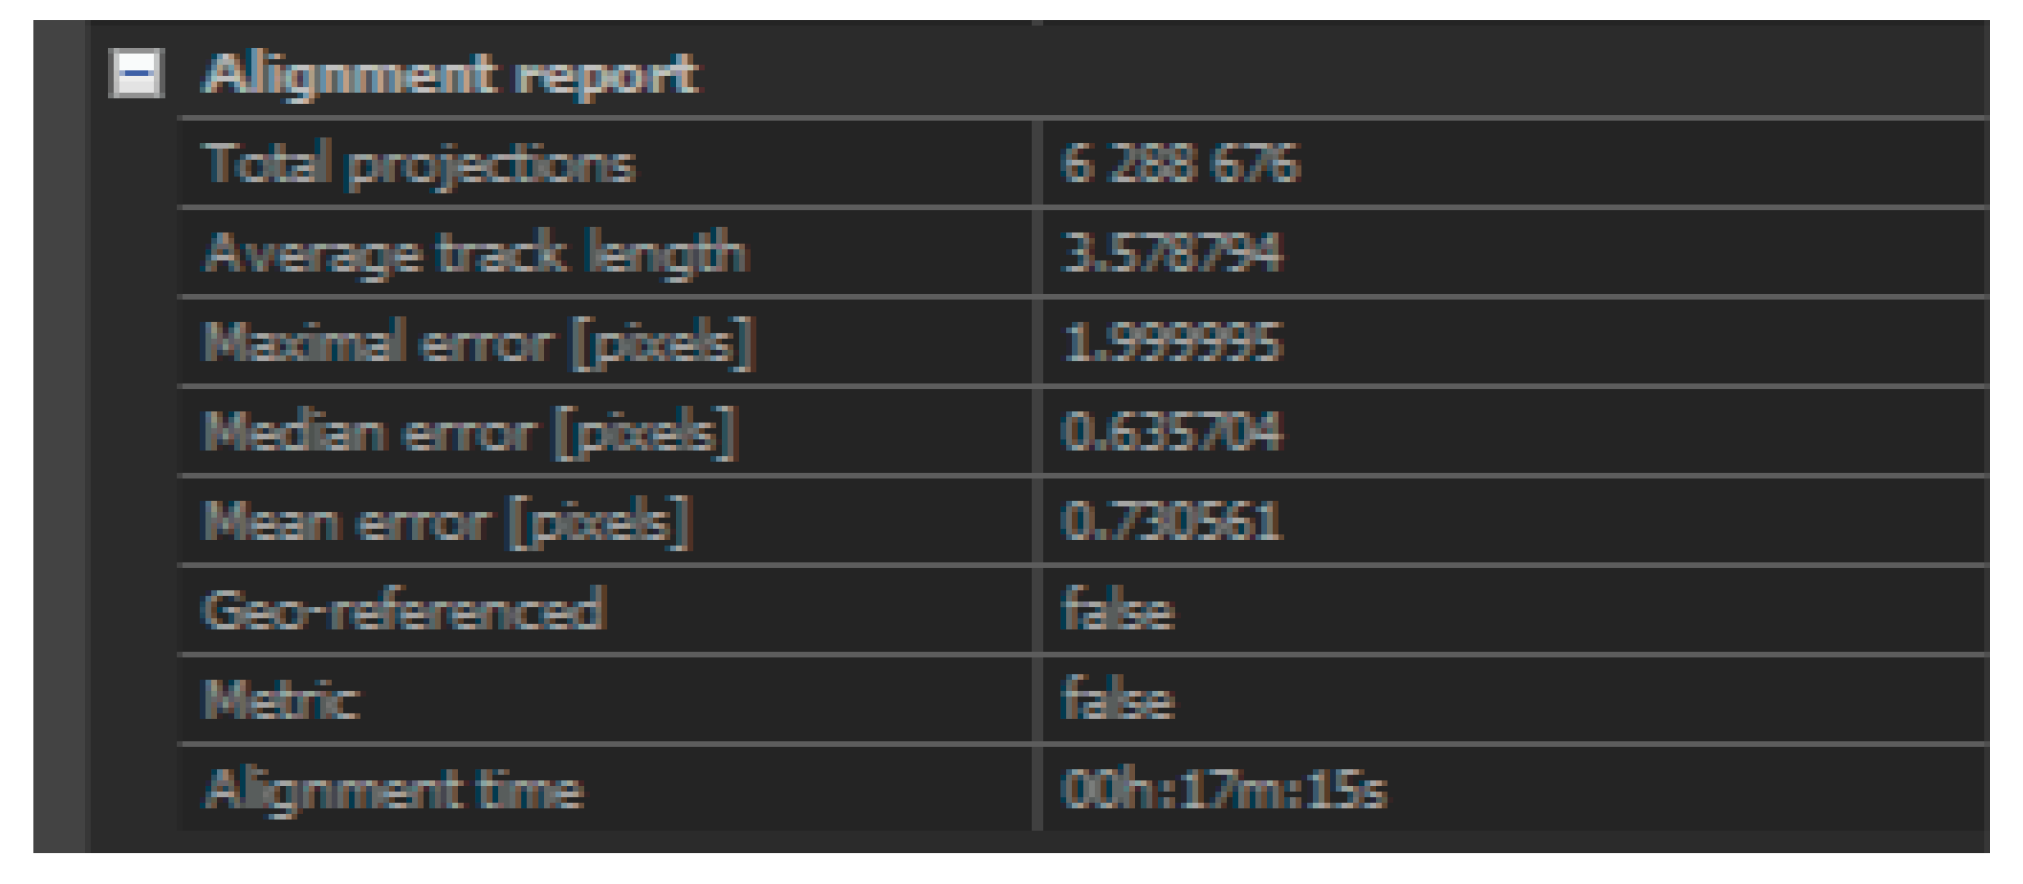Select the Alignment report header title
The width and height of the screenshot is (2023, 884).
click(x=451, y=75)
